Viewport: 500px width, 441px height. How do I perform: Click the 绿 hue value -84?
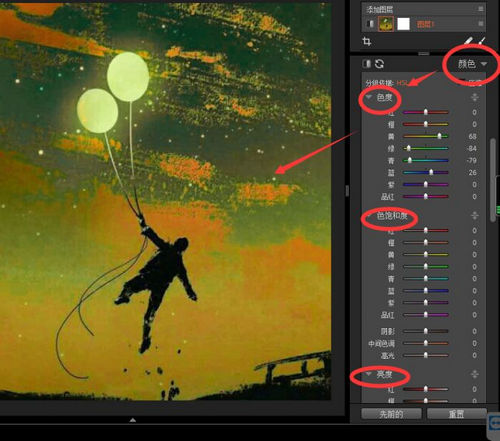click(x=472, y=148)
